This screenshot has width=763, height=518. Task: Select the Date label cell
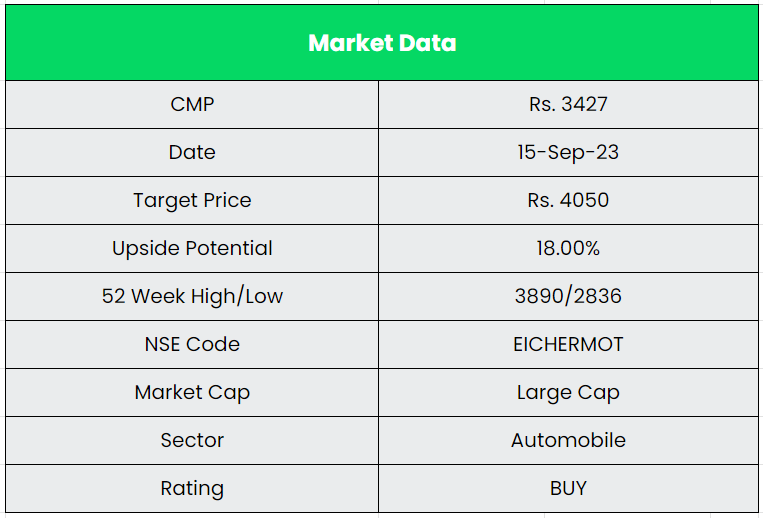pyautogui.click(x=192, y=152)
